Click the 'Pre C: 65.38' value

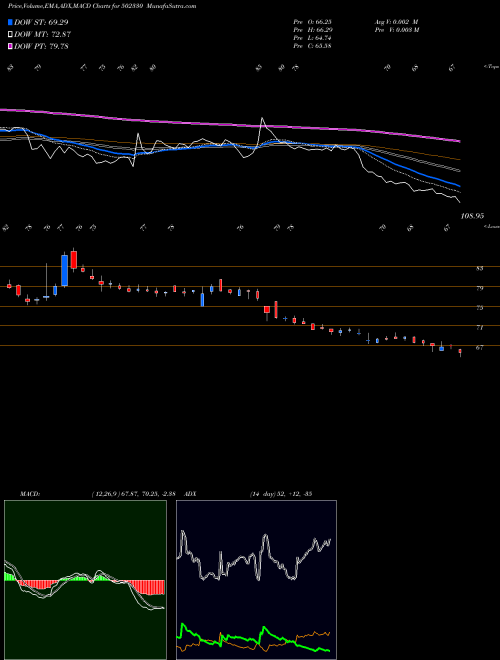(312, 46)
